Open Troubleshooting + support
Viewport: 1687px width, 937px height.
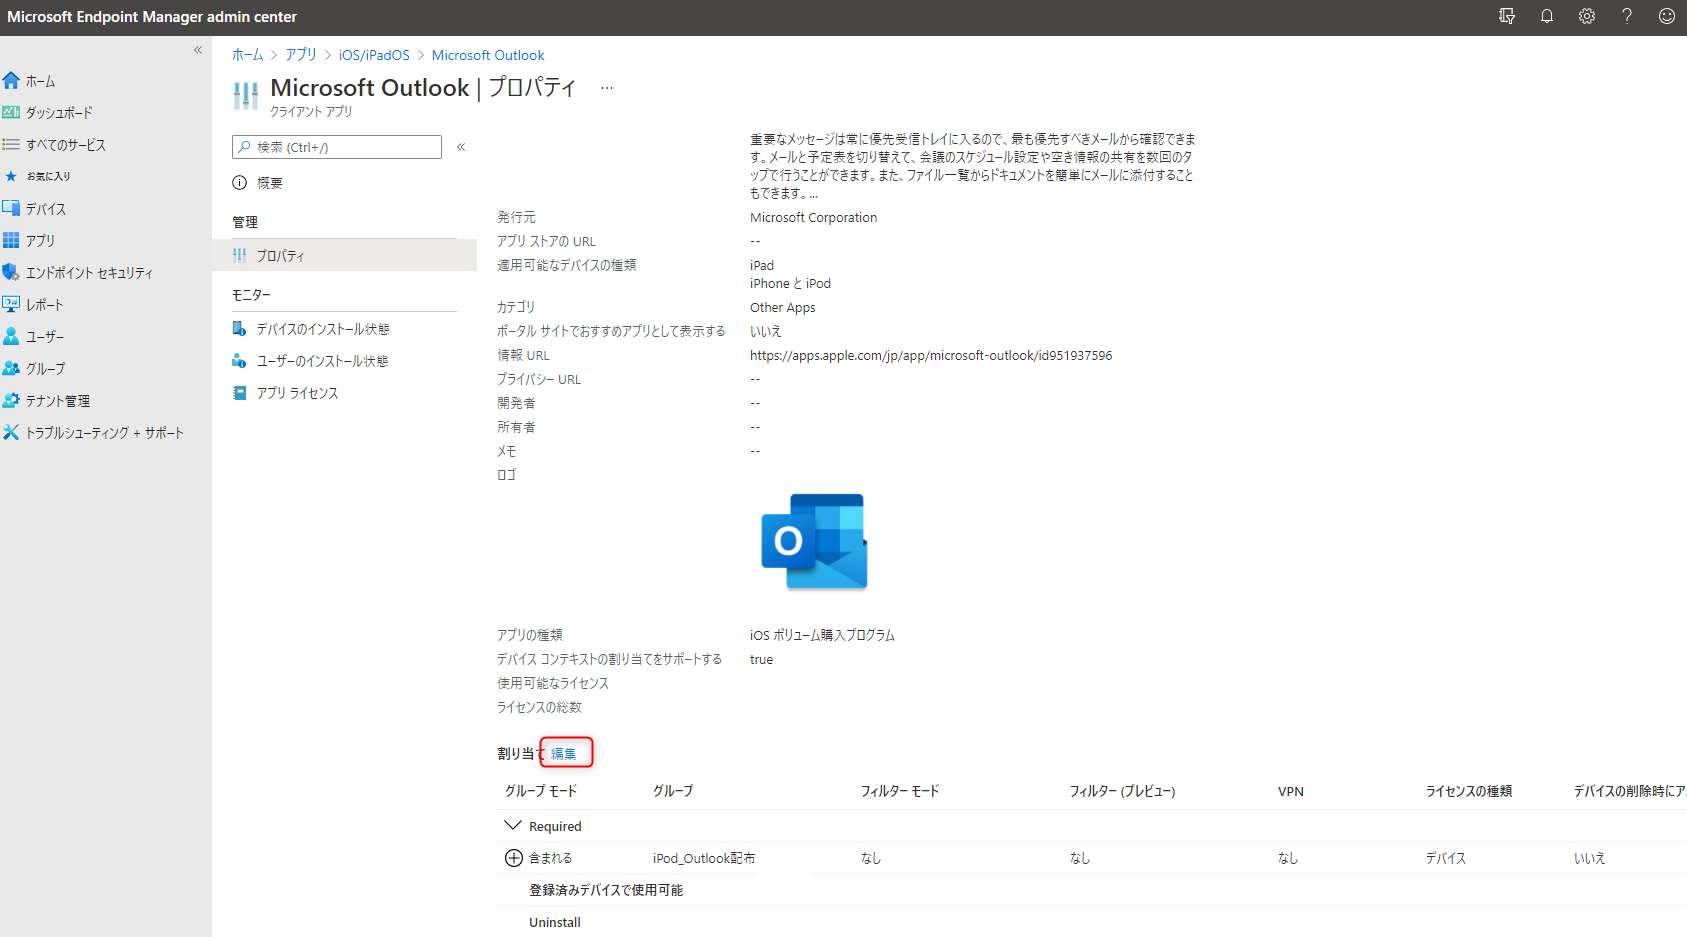103,432
